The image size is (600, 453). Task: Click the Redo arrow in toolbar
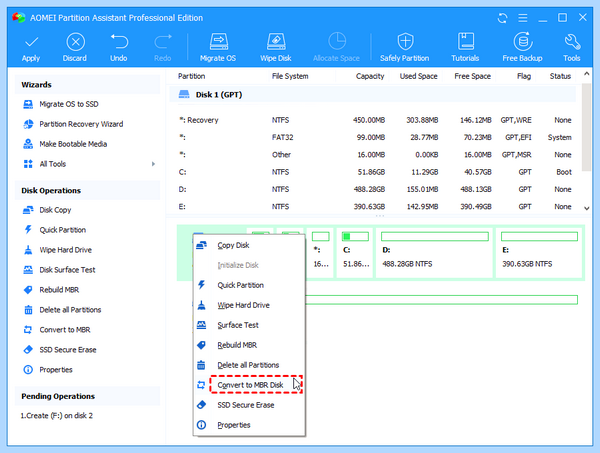(163, 48)
